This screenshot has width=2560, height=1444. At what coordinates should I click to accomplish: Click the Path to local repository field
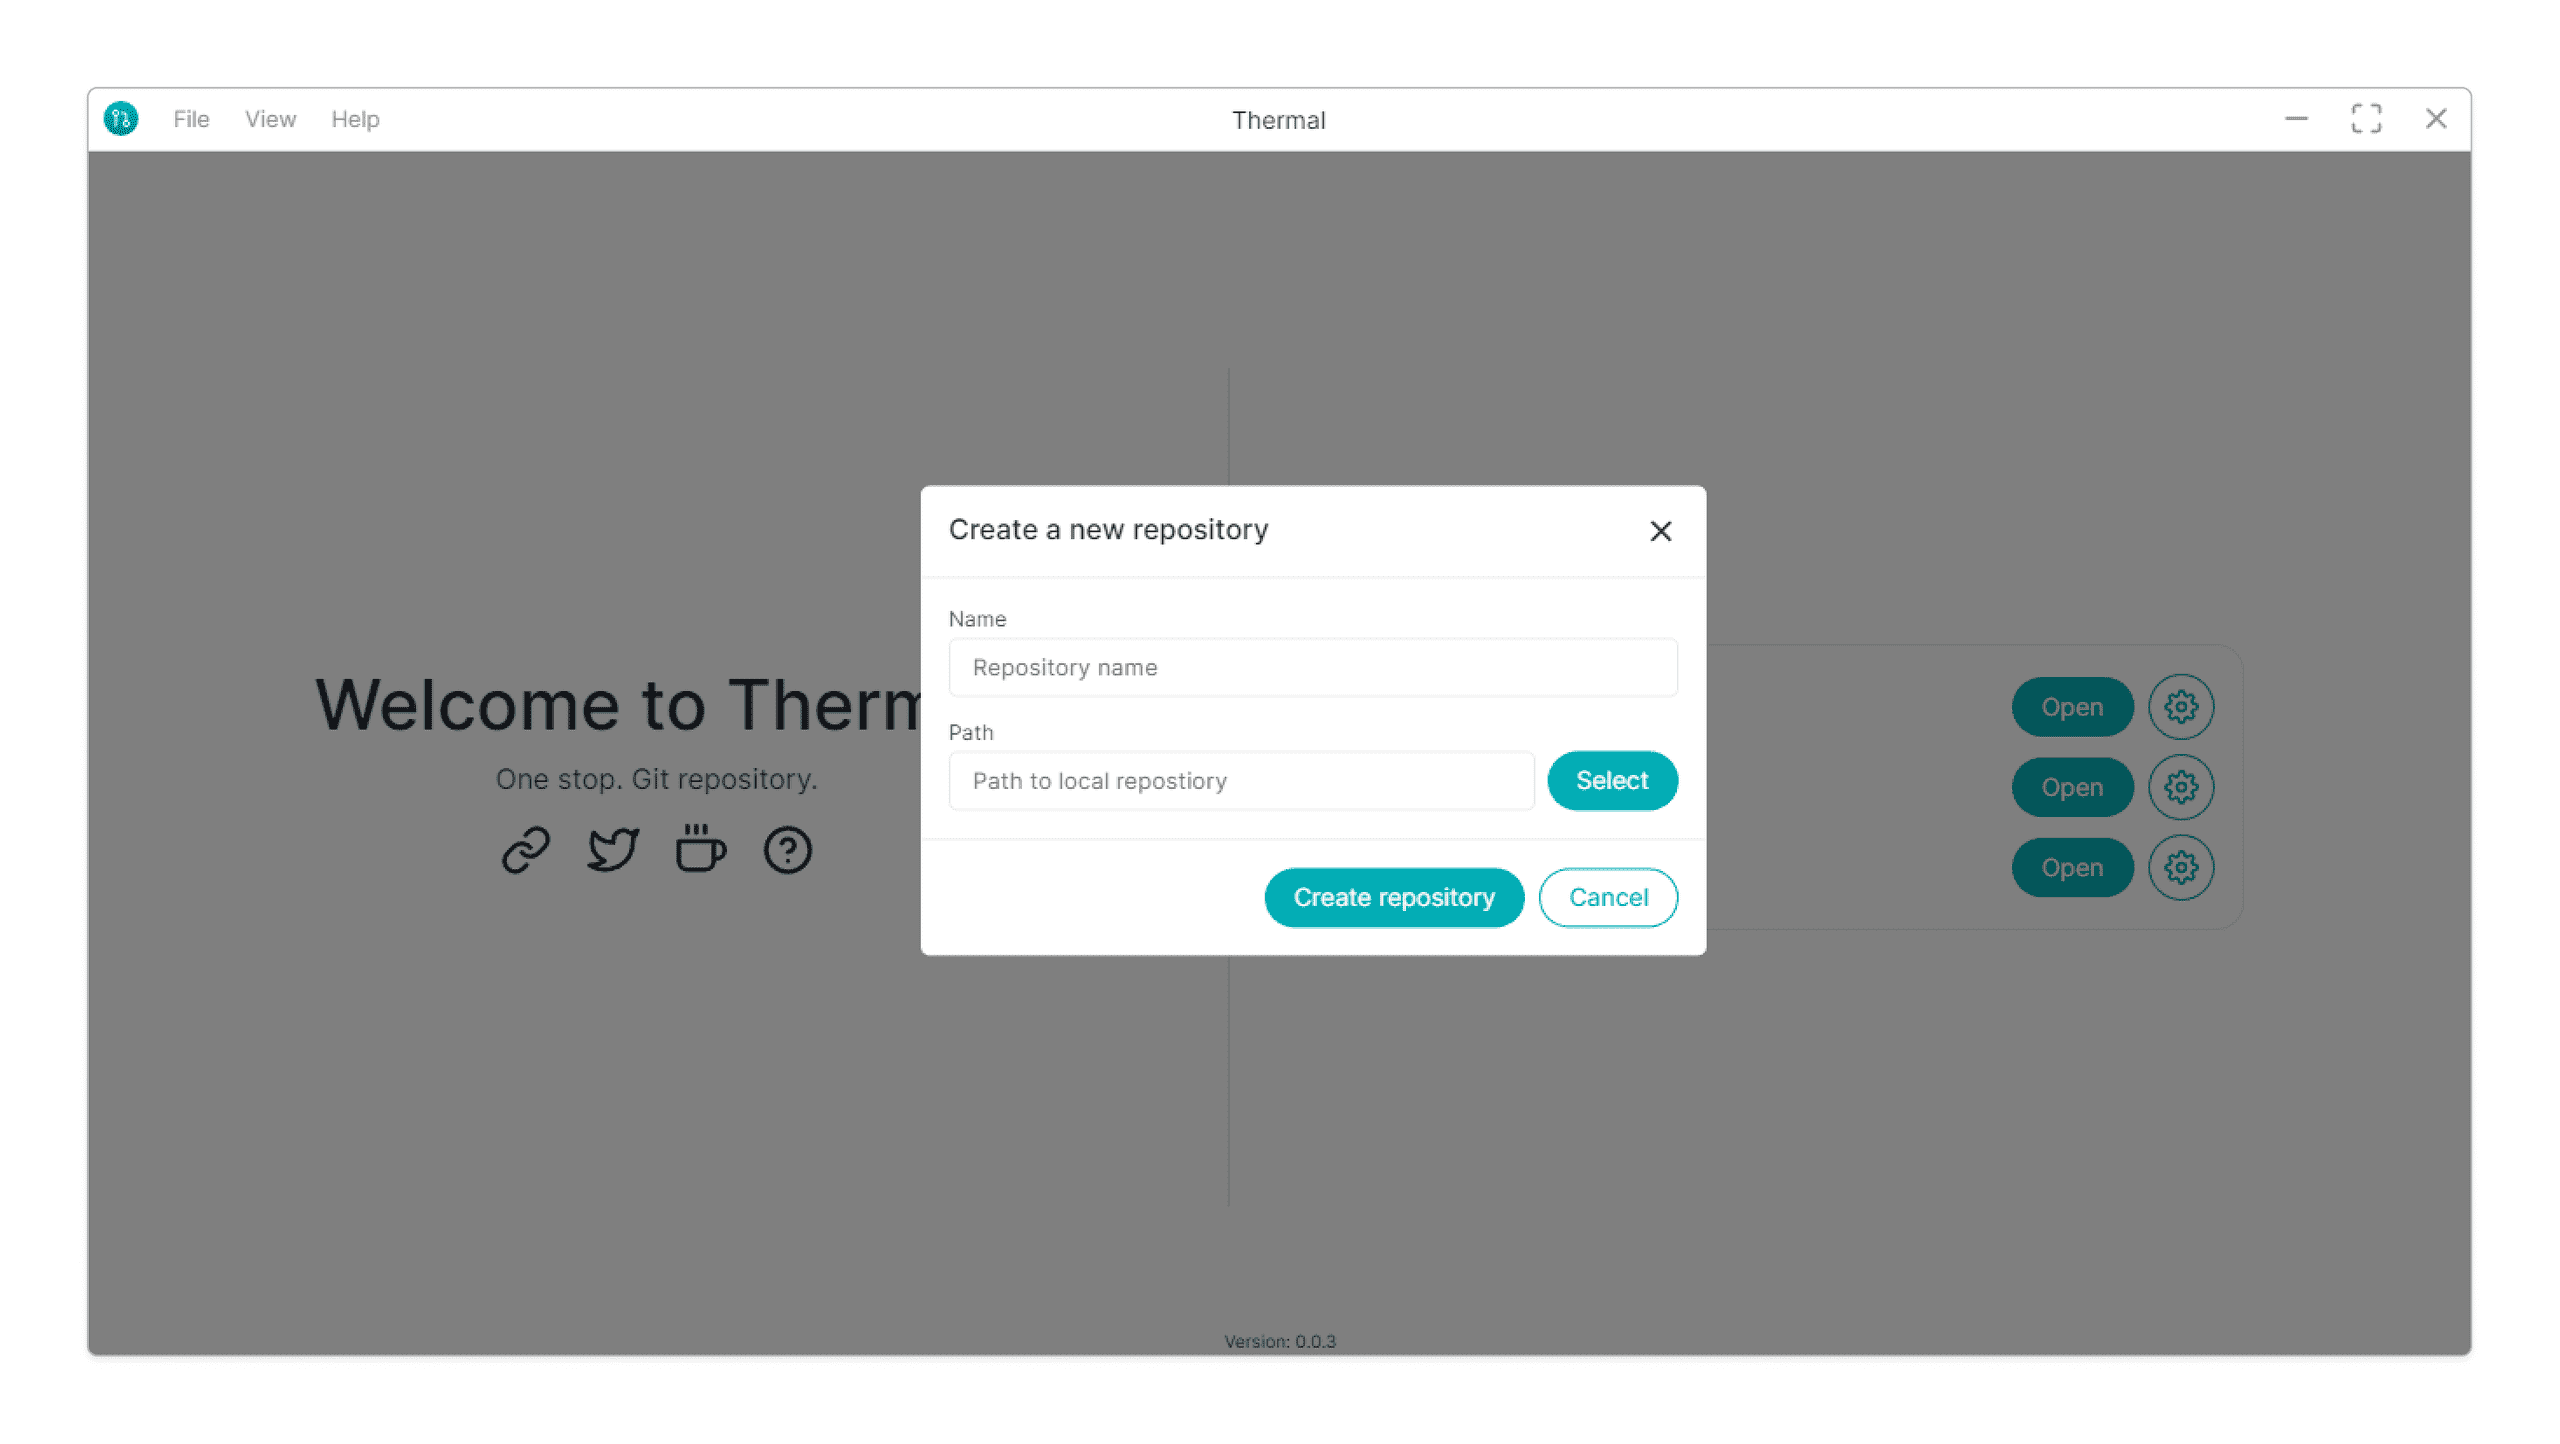pyautogui.click(x=1241, y=779)
